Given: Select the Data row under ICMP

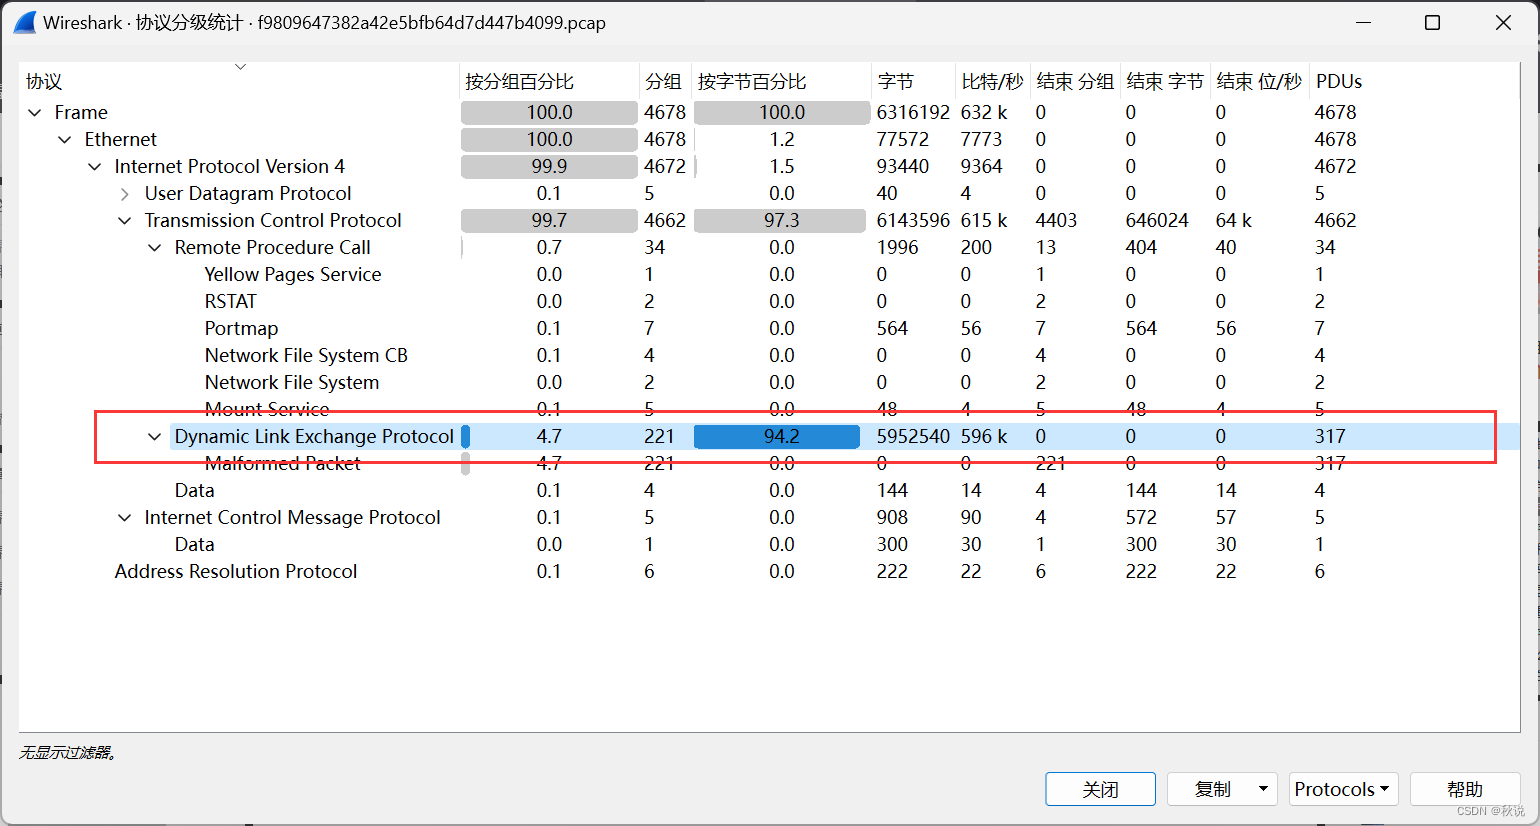Looking at the screenshot, I should point(769,545).
